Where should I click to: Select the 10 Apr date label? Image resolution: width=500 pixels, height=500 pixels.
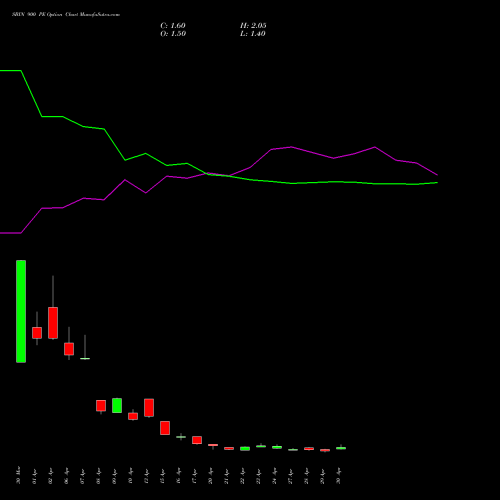[x=130, y=476]
